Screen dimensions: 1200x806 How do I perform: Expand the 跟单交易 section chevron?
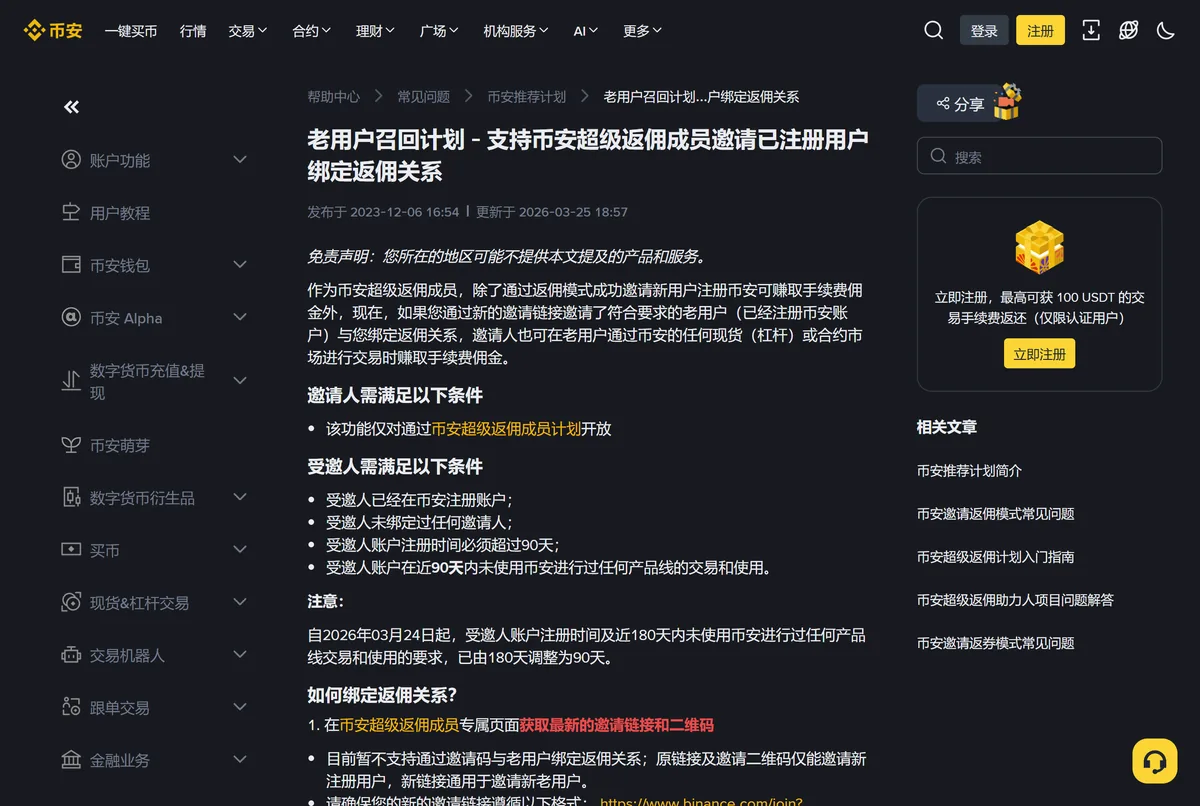240,707
